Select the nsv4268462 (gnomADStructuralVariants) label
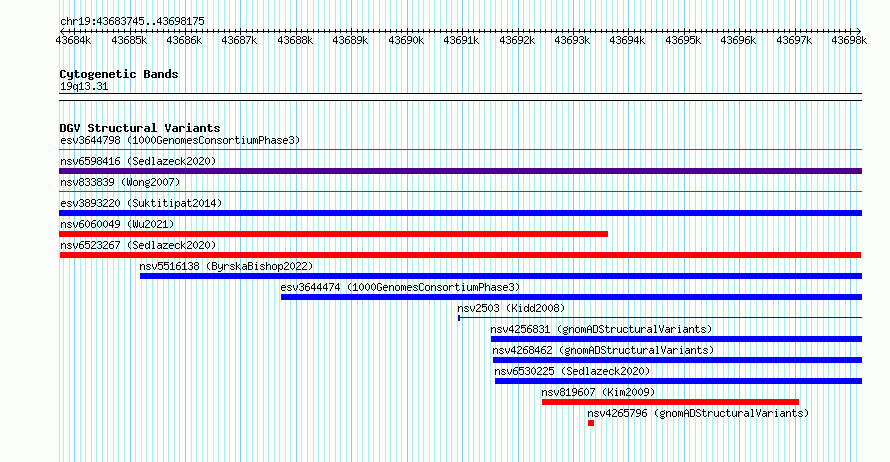Image resolution: width=890 pixels, height=462 pixels. pyautogui.click(x=603, y=350)
